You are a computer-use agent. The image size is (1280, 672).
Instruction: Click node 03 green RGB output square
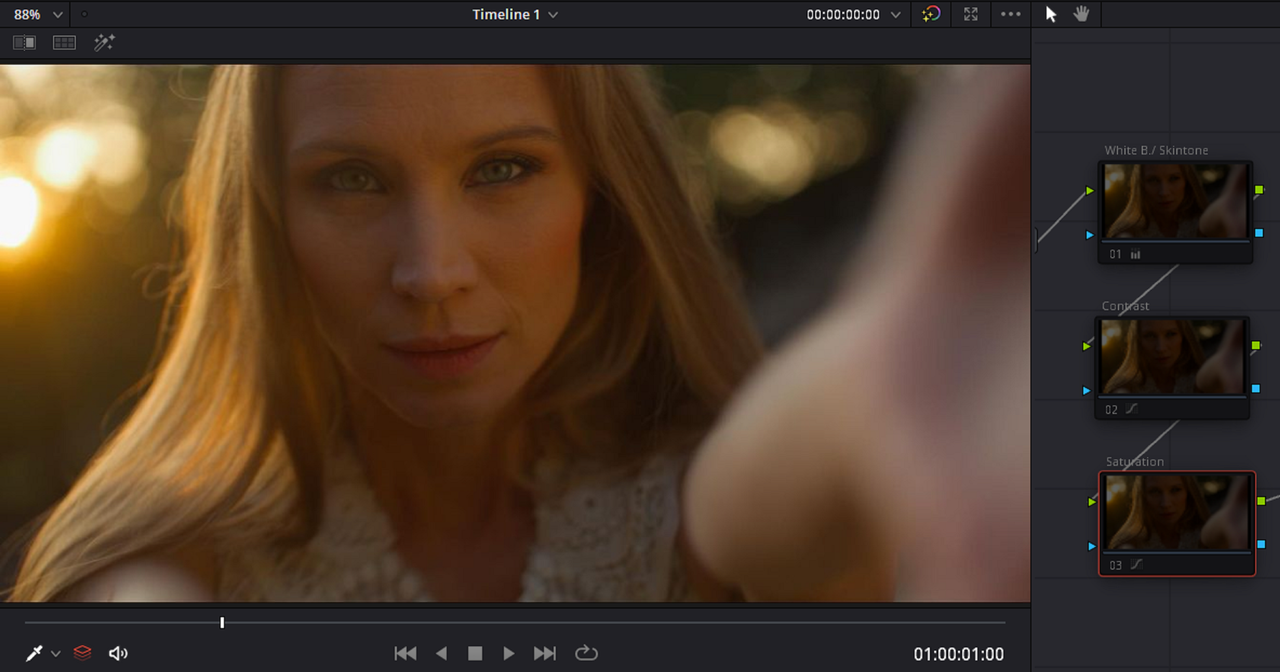(x=1261, y=500)
